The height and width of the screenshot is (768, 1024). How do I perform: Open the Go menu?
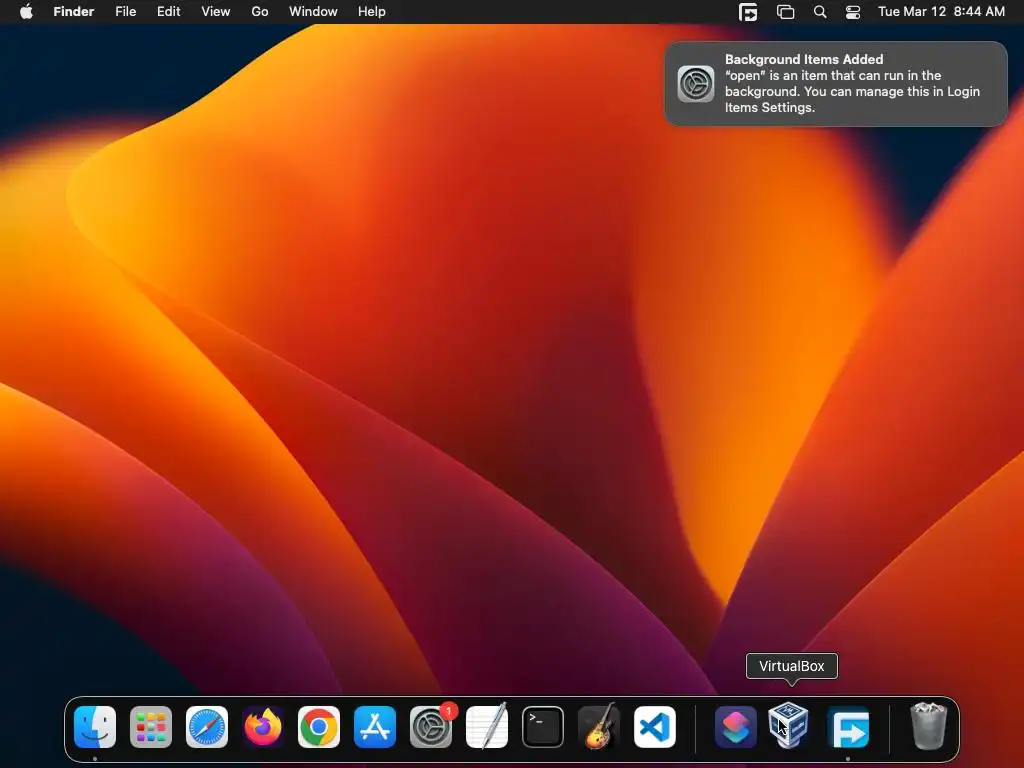click(260, 12)
